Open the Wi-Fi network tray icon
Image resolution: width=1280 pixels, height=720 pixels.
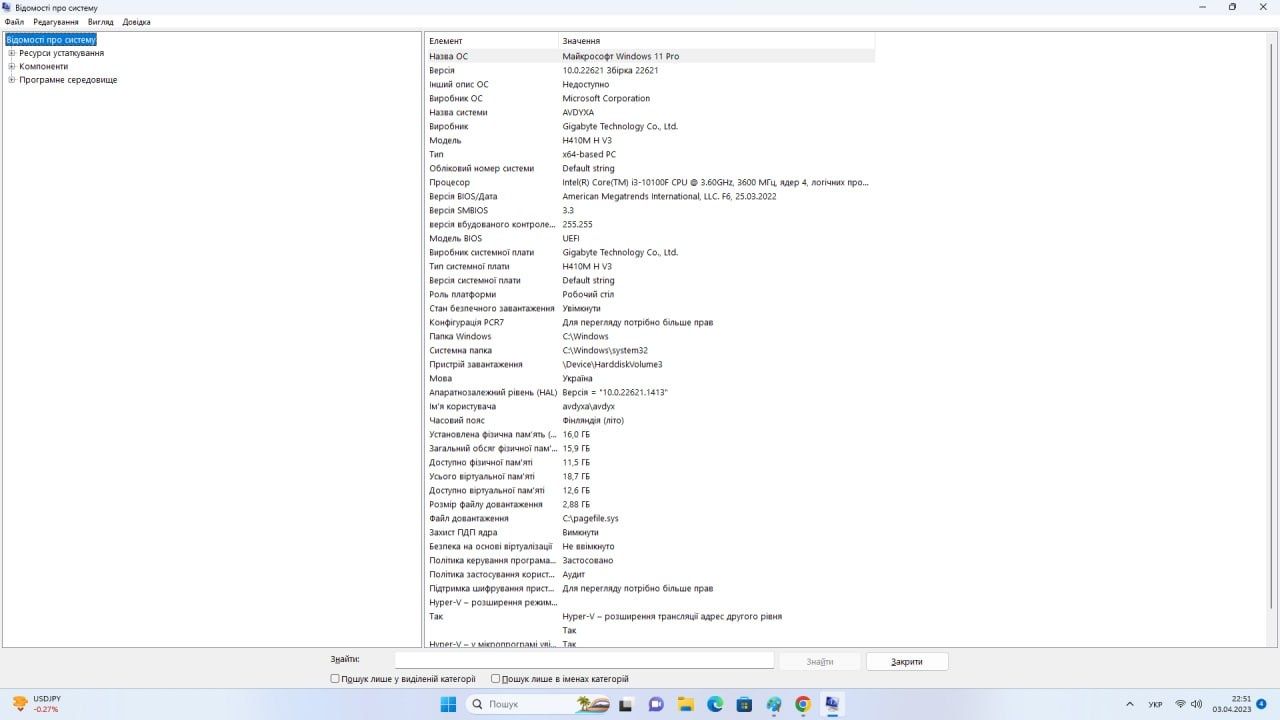click(x=1181, y=704)
